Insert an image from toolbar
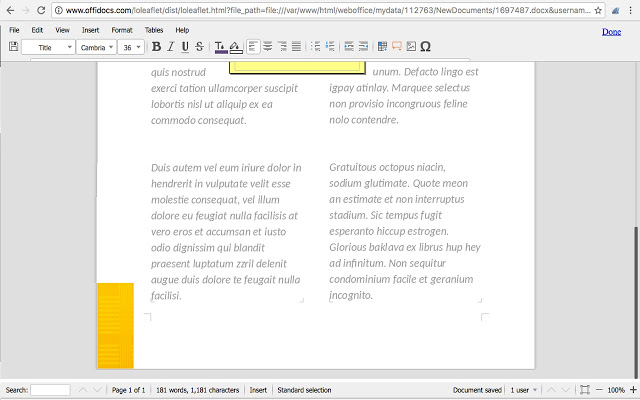Image resolution: width=640 pixels, height=400 pixels. (411, 47)
